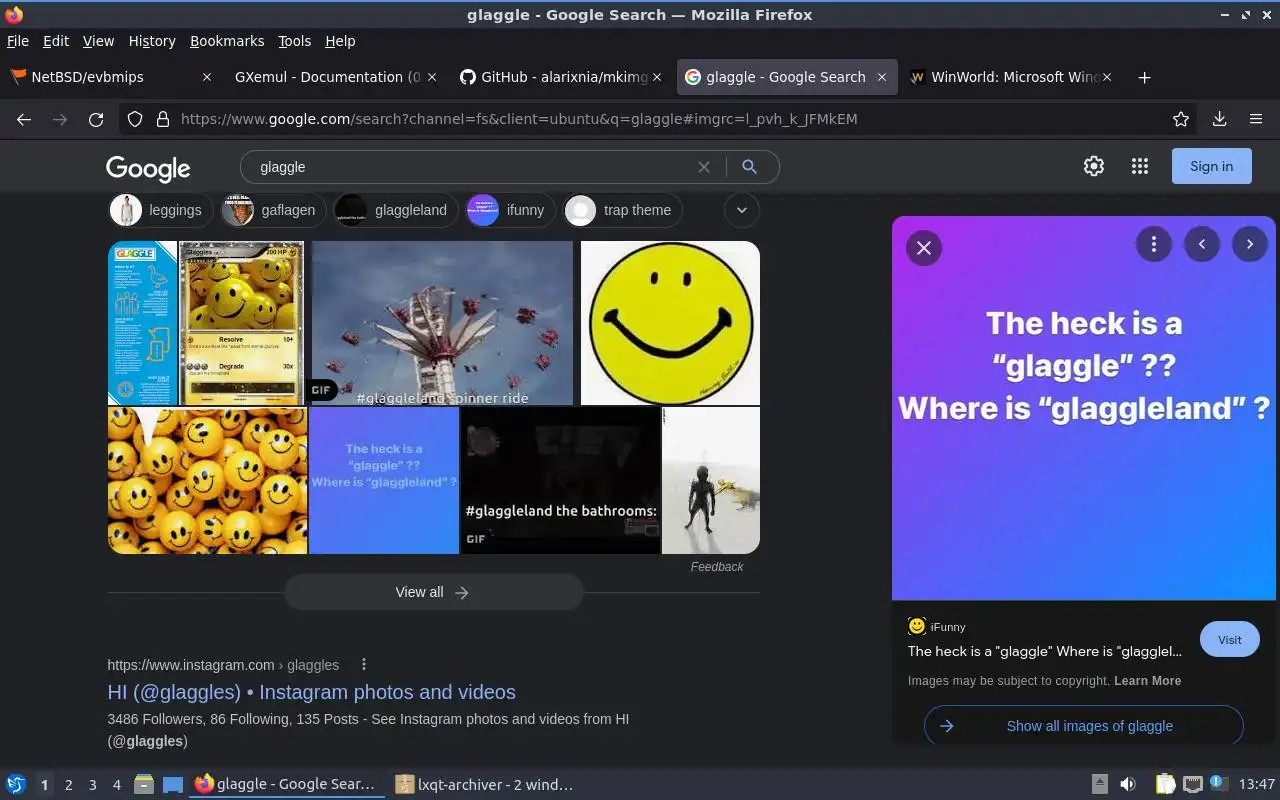Open the History menu
The image size is (1280, 800).
pyautogui.click(x=152, y=41)
